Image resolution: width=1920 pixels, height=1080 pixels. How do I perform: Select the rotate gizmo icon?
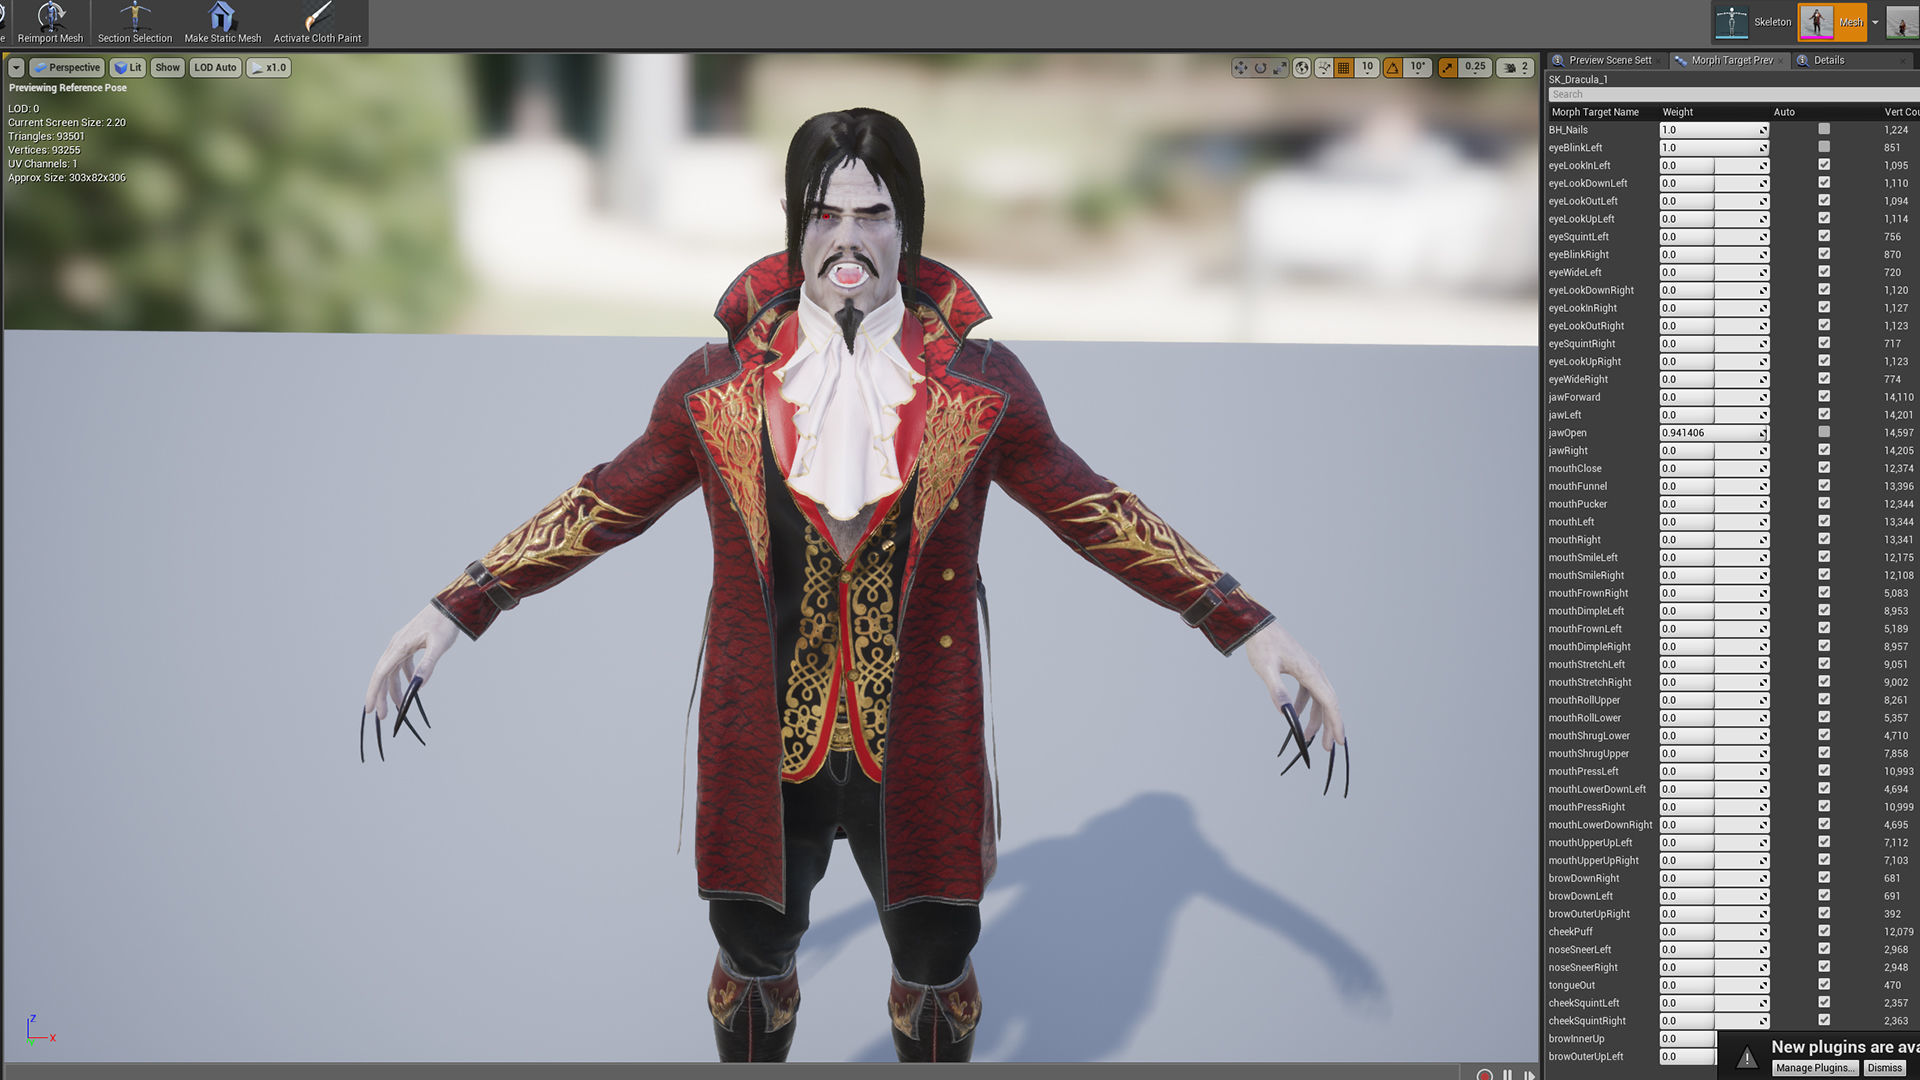click(1261, 68)
